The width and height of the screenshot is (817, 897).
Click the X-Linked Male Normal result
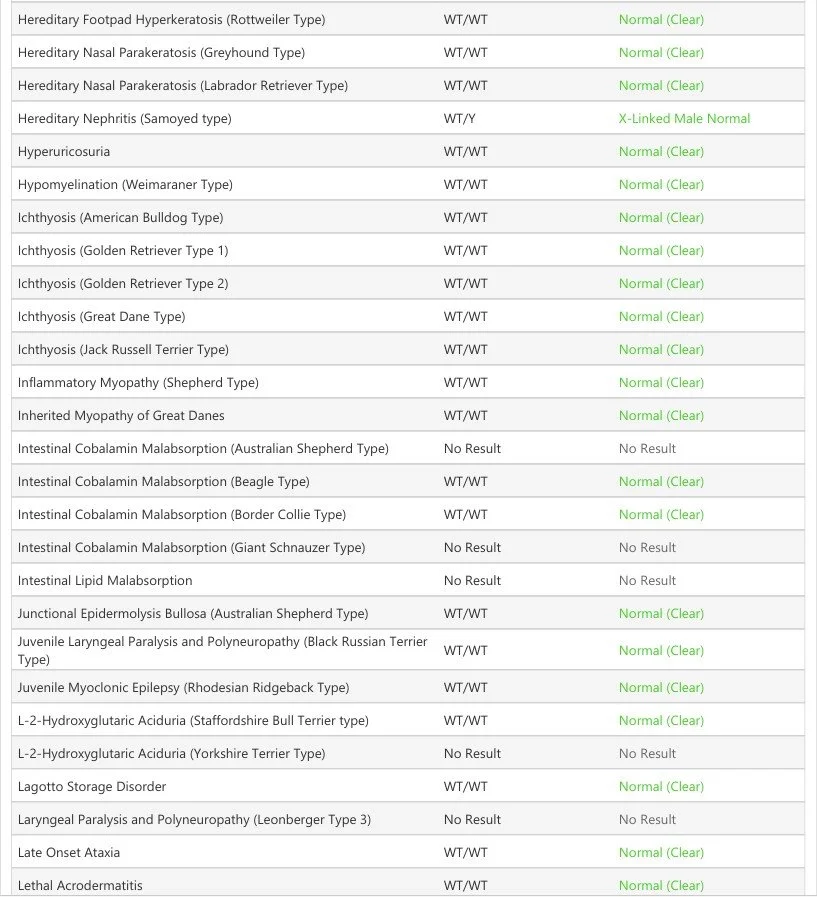pyautogui.click(x=684, y=118)
